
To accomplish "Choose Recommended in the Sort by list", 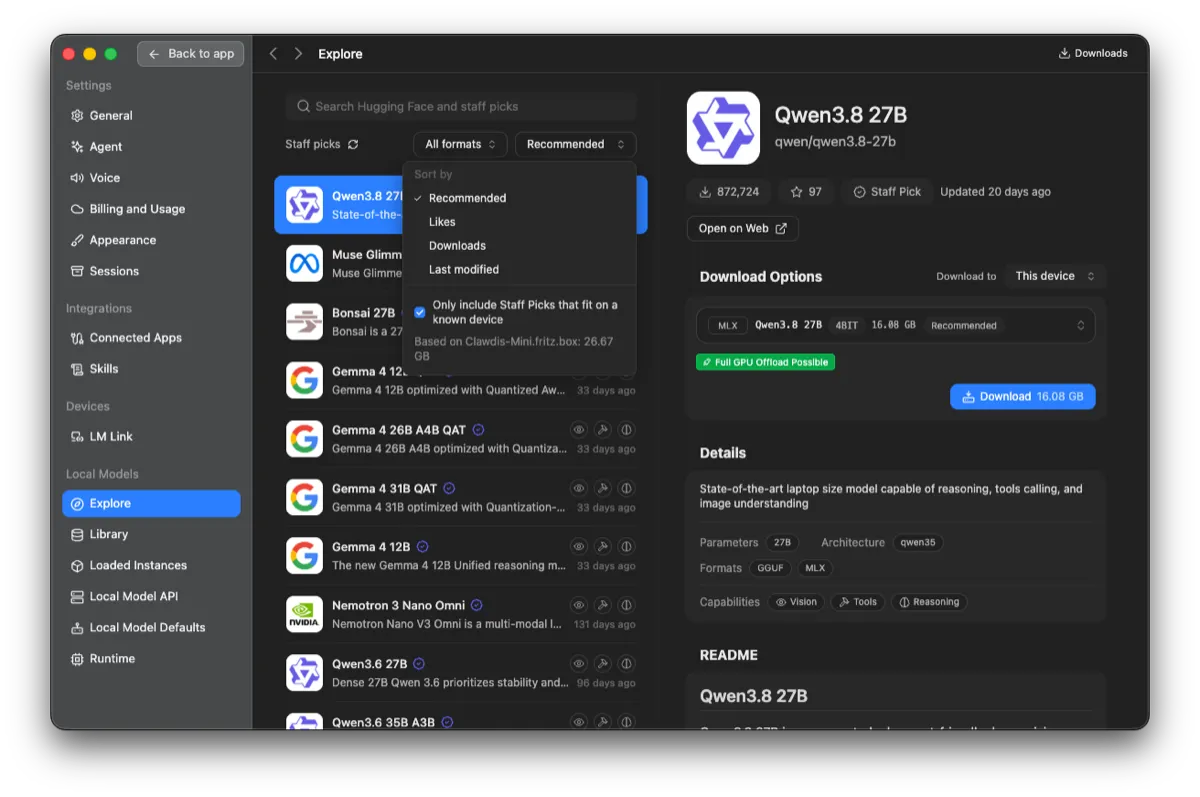I will [519, 198].
